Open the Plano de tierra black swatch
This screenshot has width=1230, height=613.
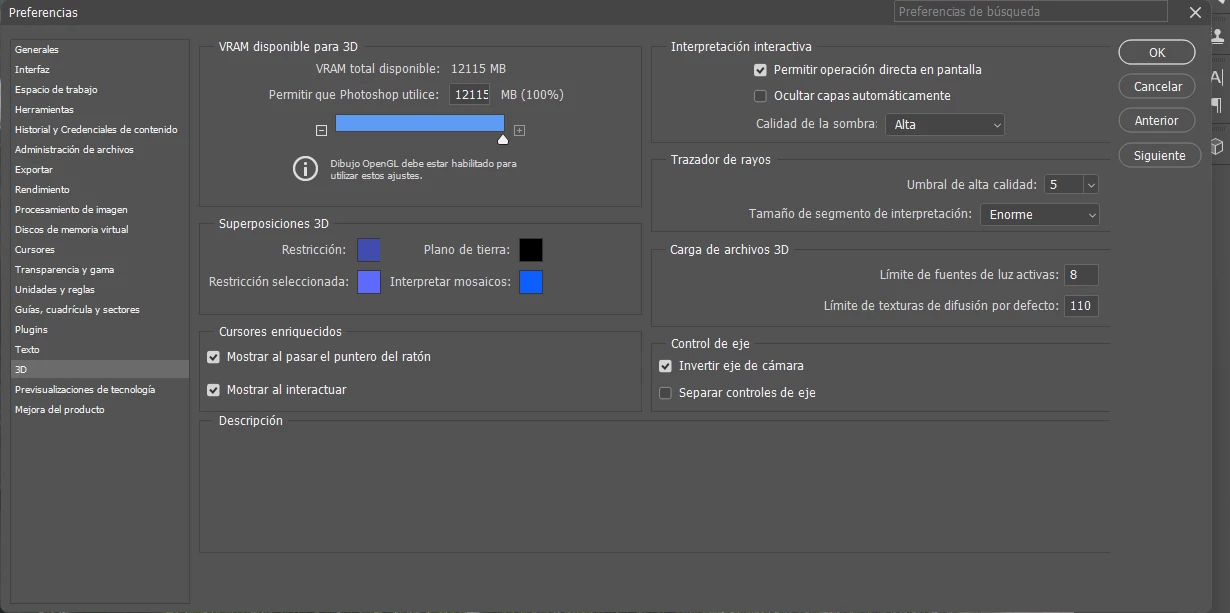coord(531,250)
